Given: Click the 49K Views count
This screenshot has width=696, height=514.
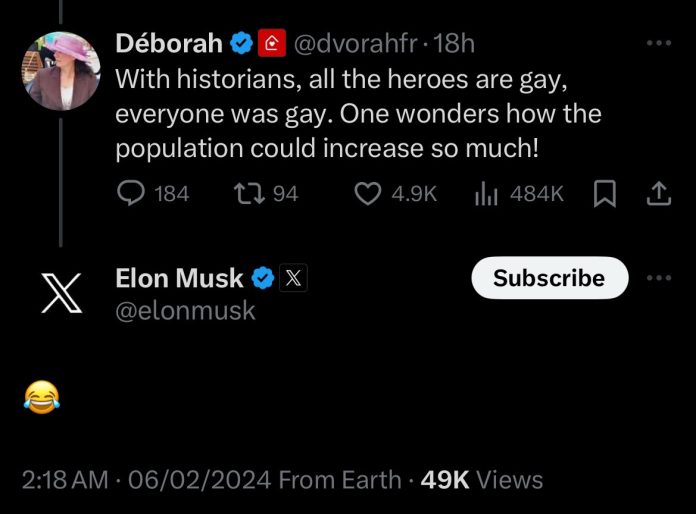Looking at the screenshot, I should coord(482,480).
